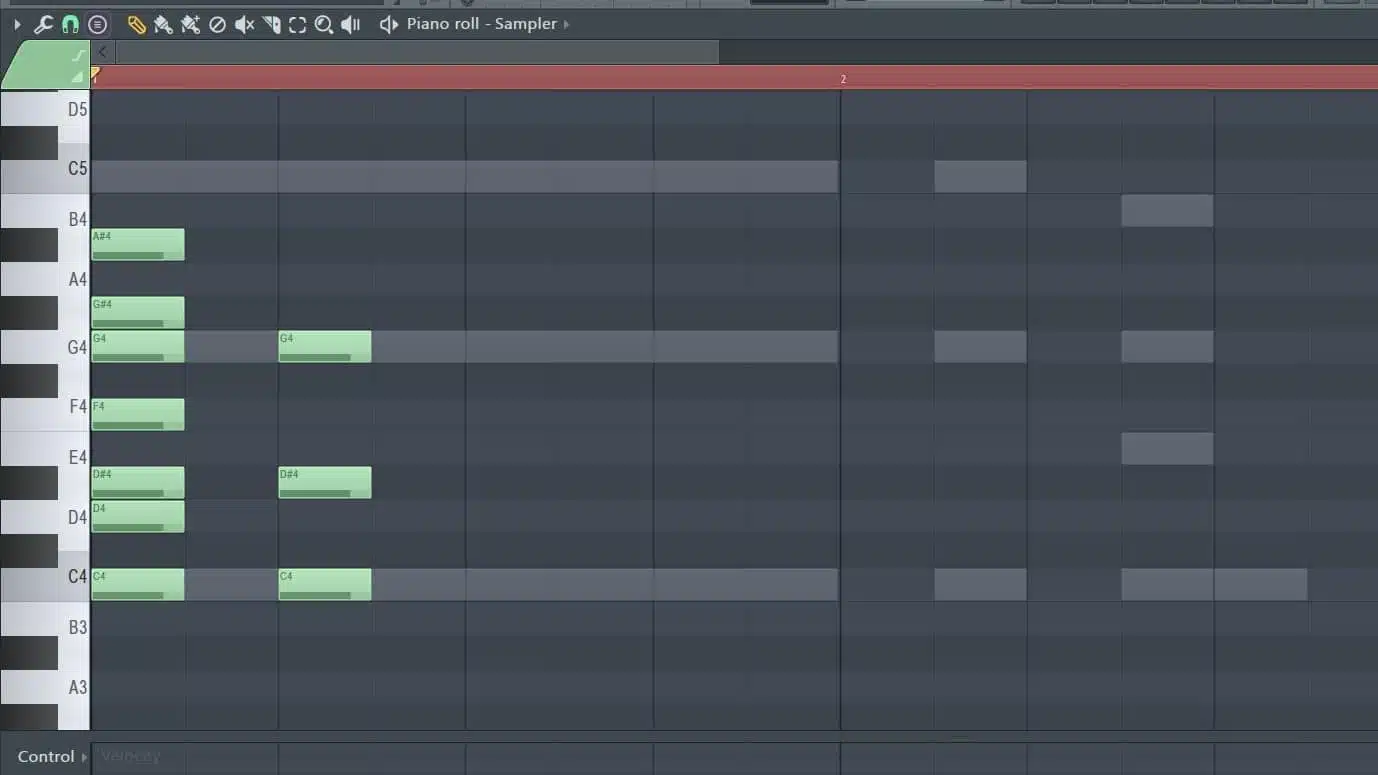The width and height of the screenshot is (1378, 775).
Task: Activate the Playback scrub tool
Action: (350, 24)
